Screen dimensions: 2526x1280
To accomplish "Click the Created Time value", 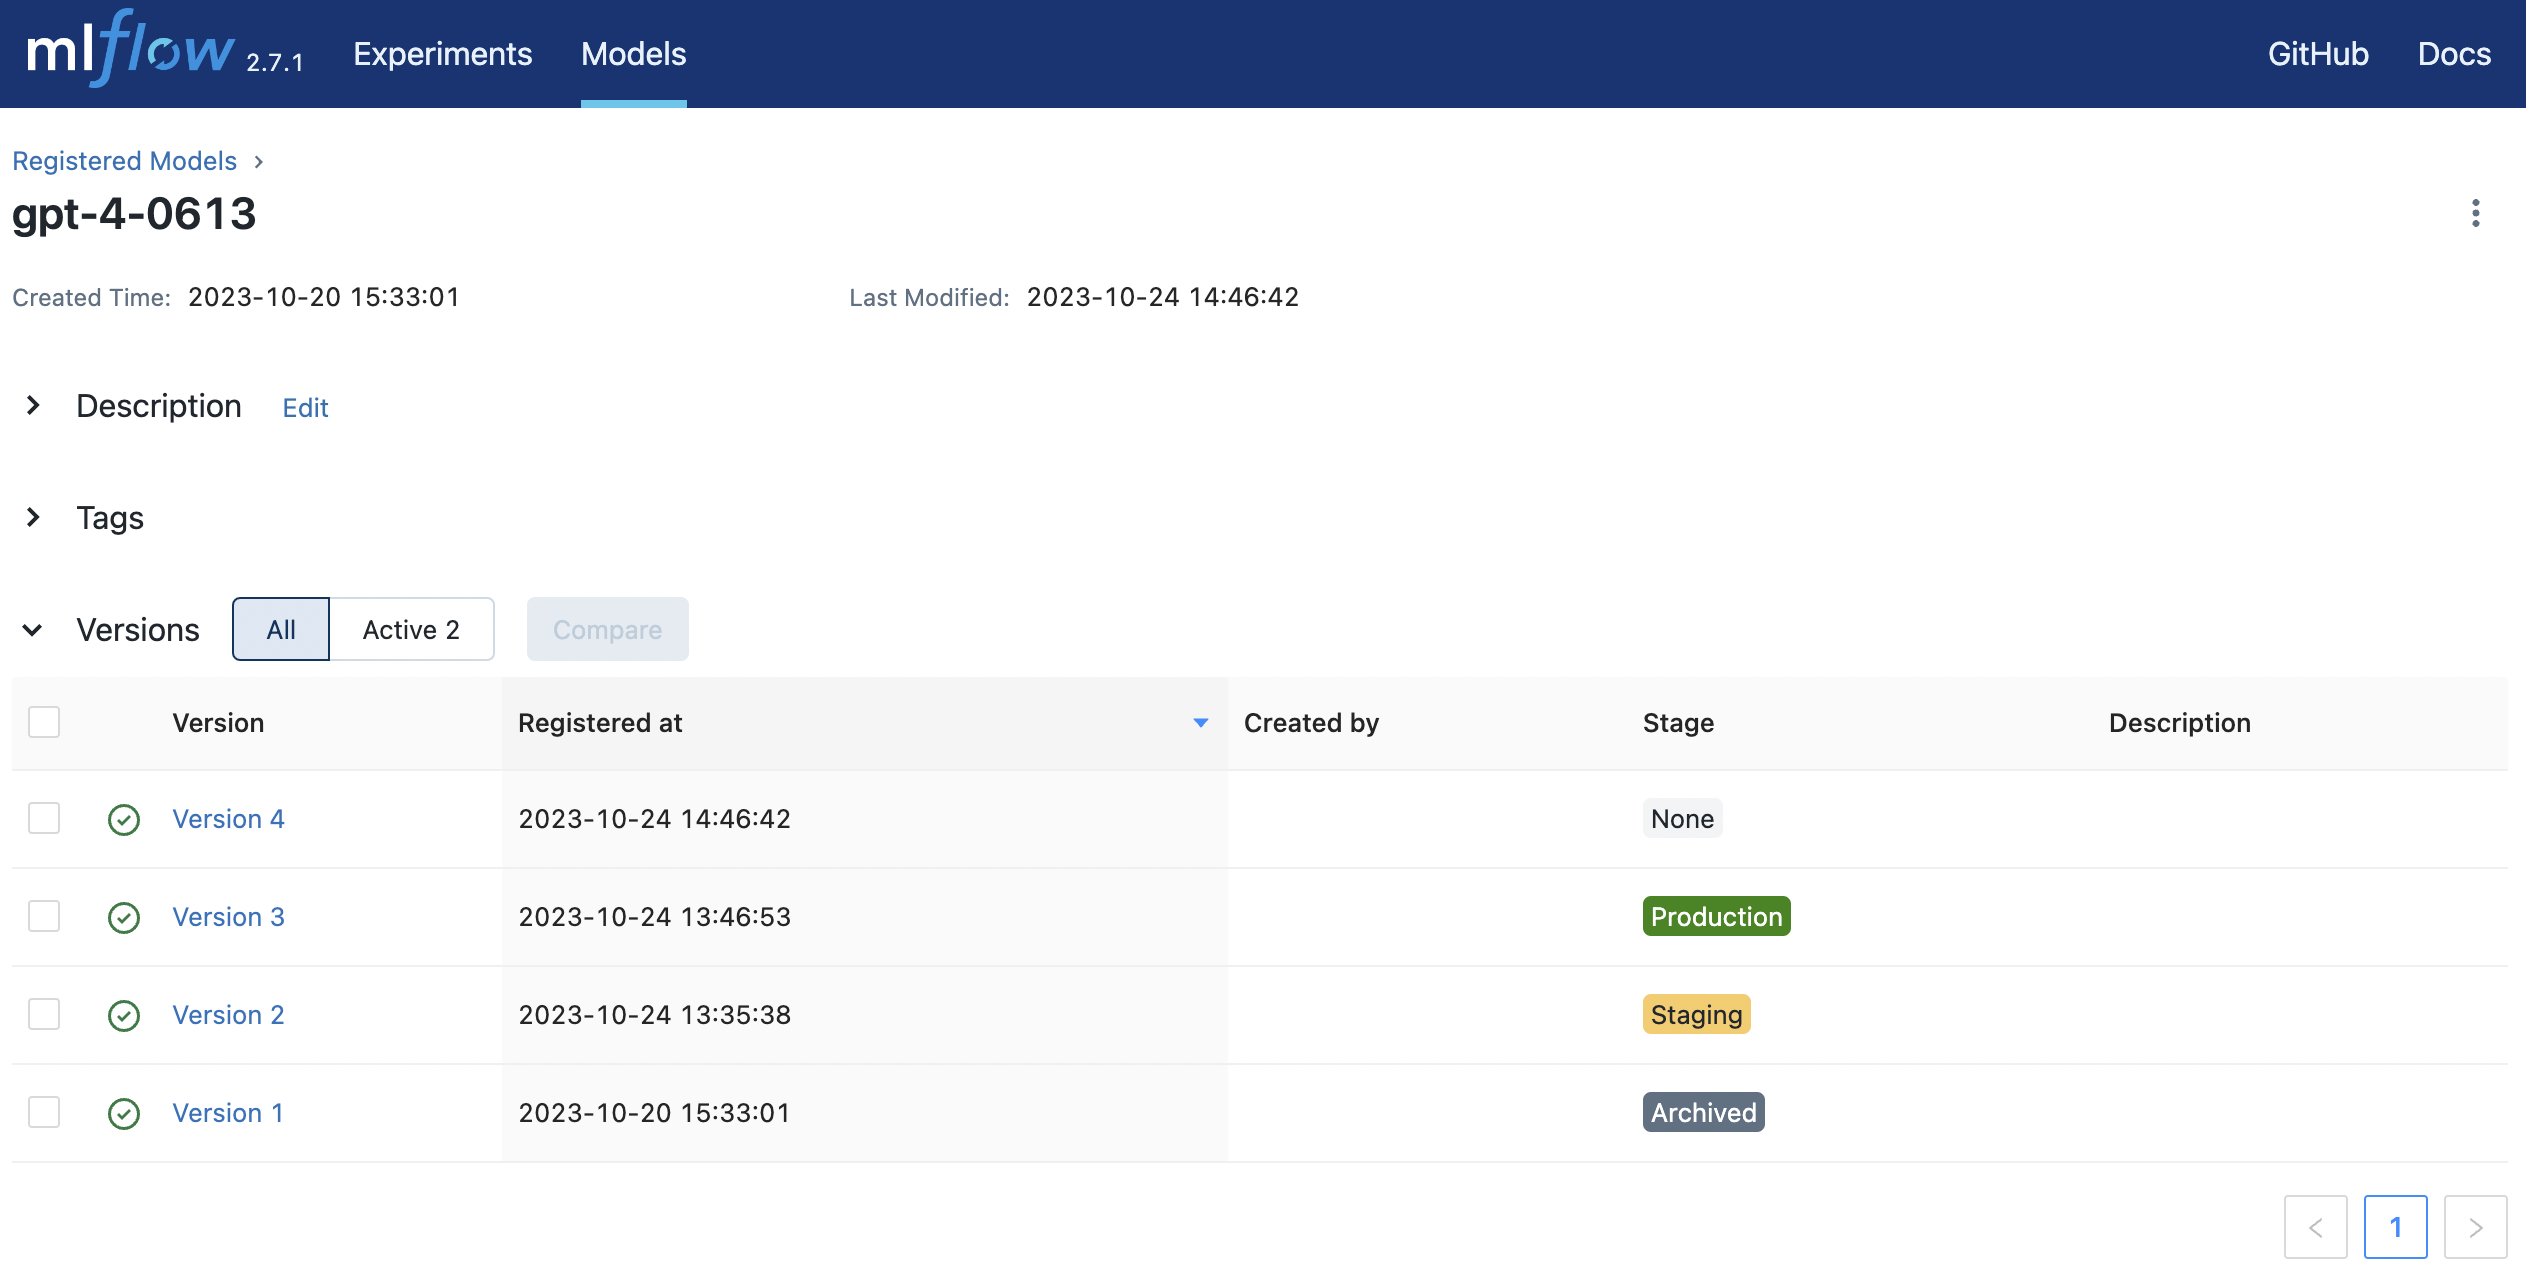I will [324, 297].
